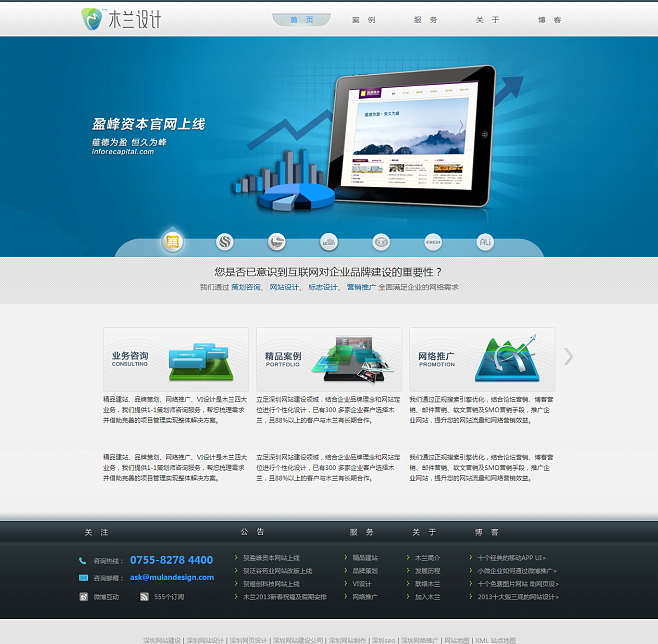
Task: Select the ALi slide indicator
Action: 485,242
